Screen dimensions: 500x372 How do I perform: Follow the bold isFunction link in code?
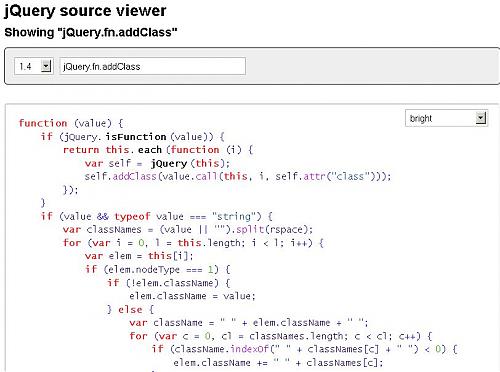pos(136,137)
